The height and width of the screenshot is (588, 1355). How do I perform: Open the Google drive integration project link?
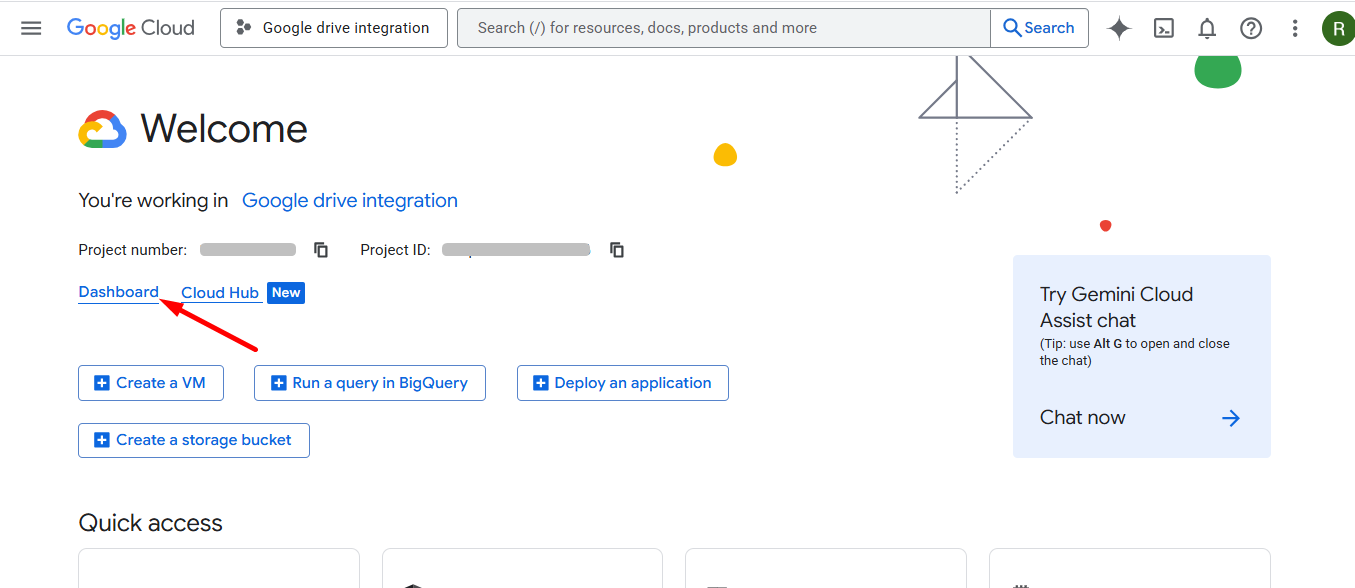coord(349,201)
